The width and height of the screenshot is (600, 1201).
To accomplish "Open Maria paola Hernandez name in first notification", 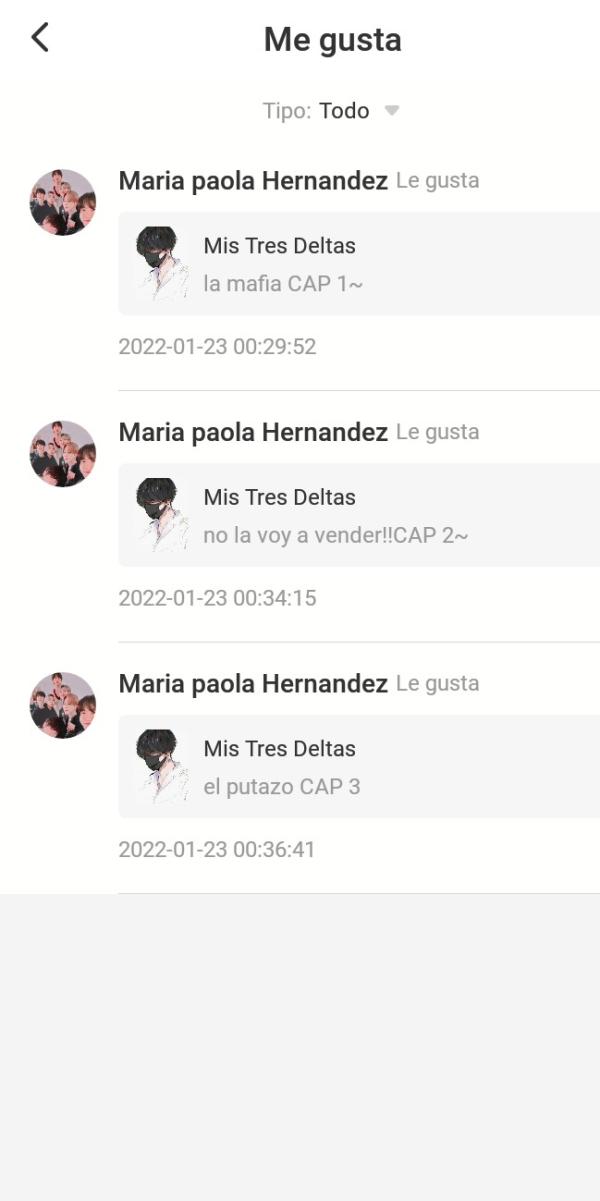I will (x=253, y=181).
